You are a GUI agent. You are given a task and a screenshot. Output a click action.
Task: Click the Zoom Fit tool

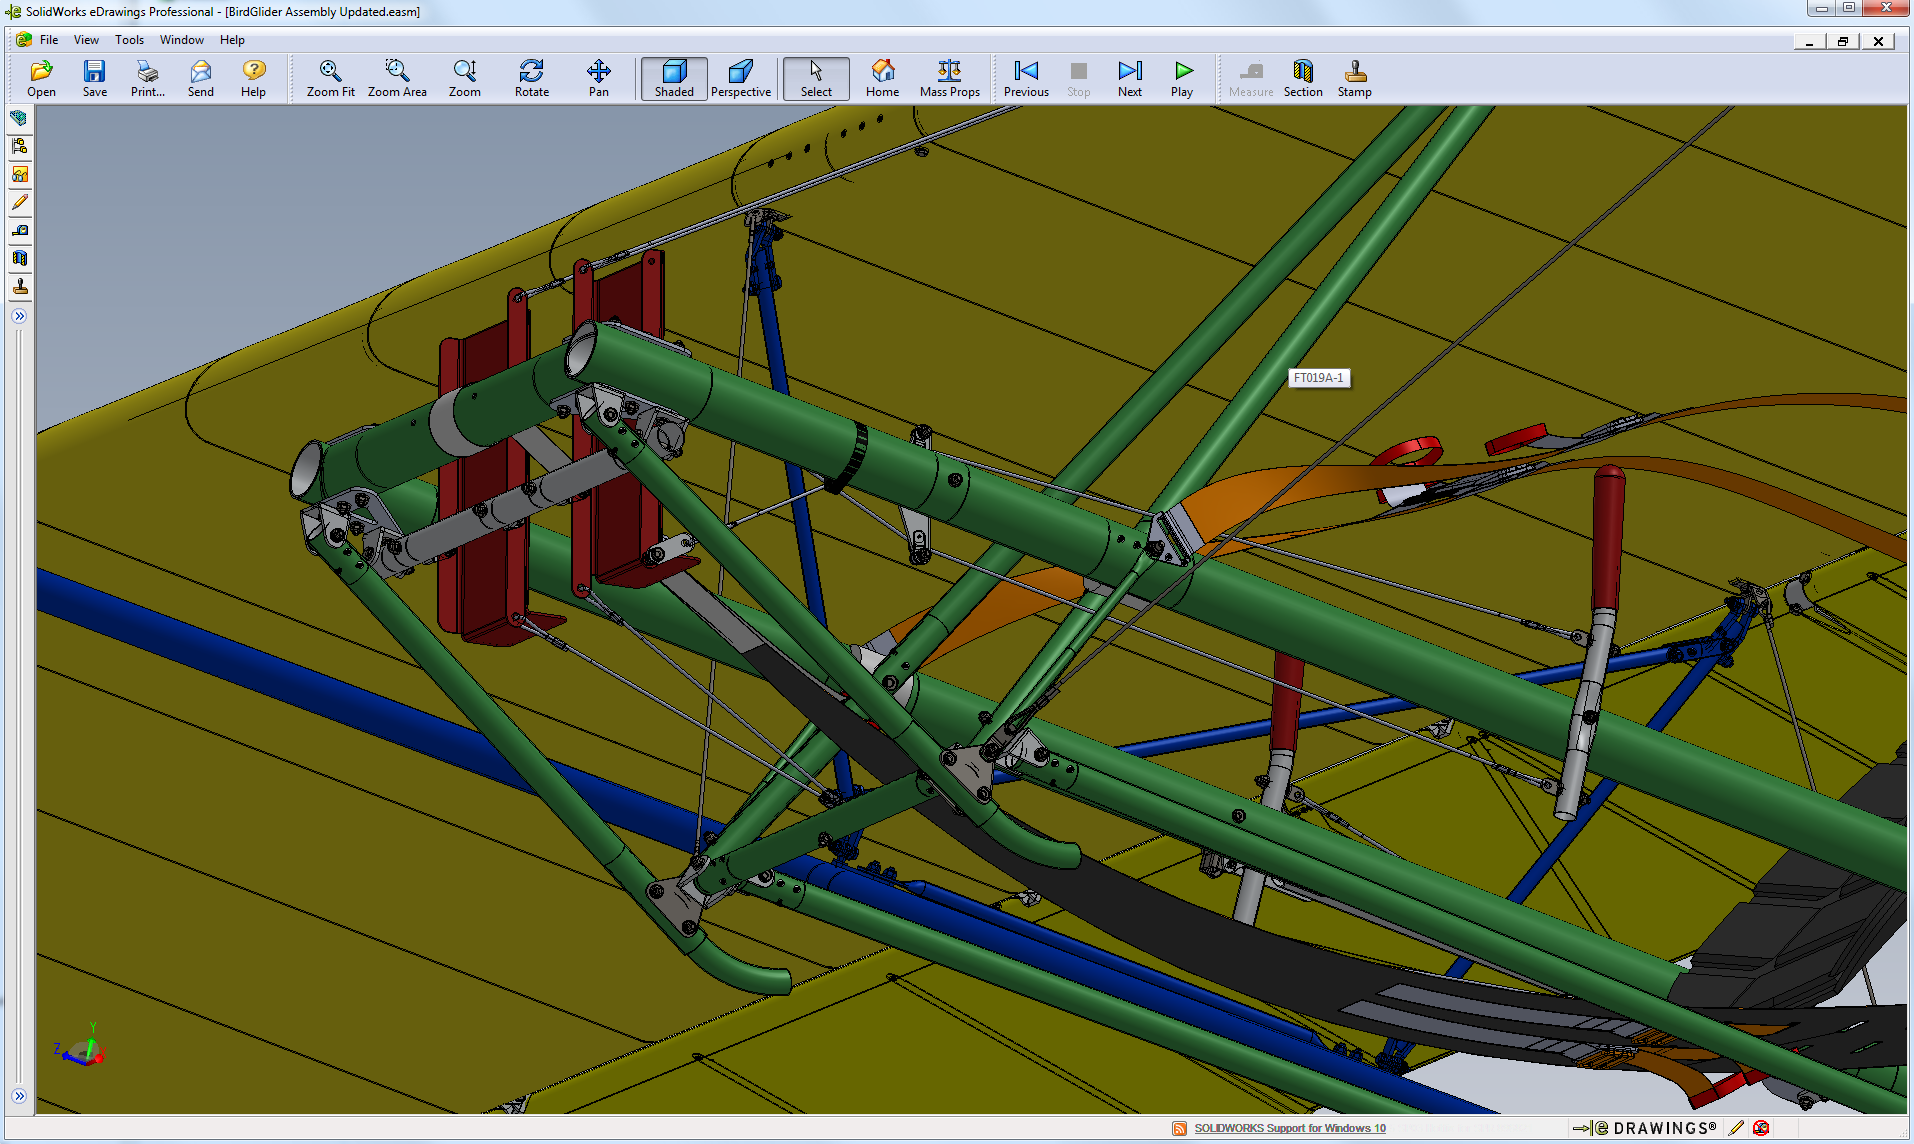[330, 78]
